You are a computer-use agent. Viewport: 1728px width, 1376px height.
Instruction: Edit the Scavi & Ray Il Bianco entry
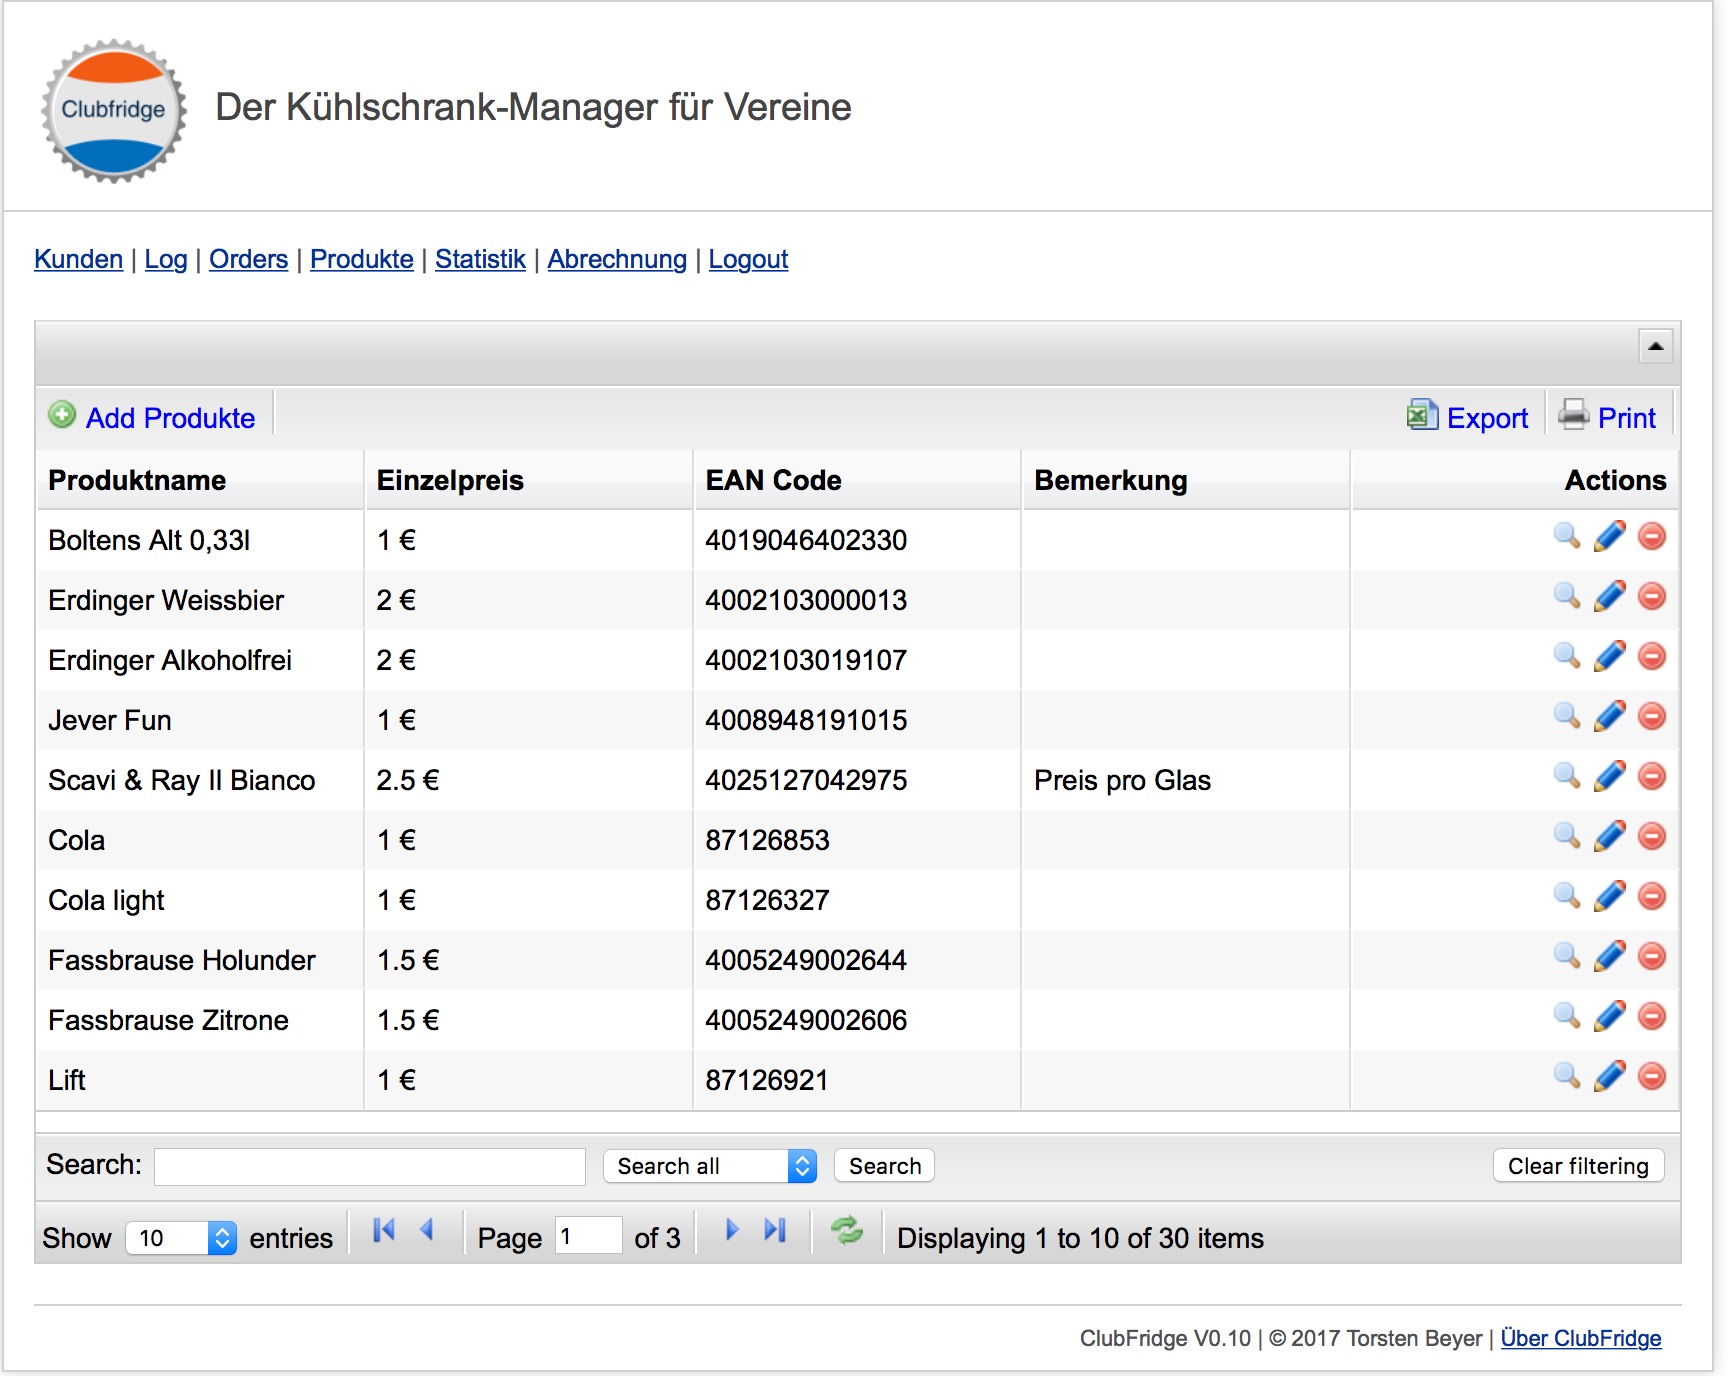click(1609, 777)
